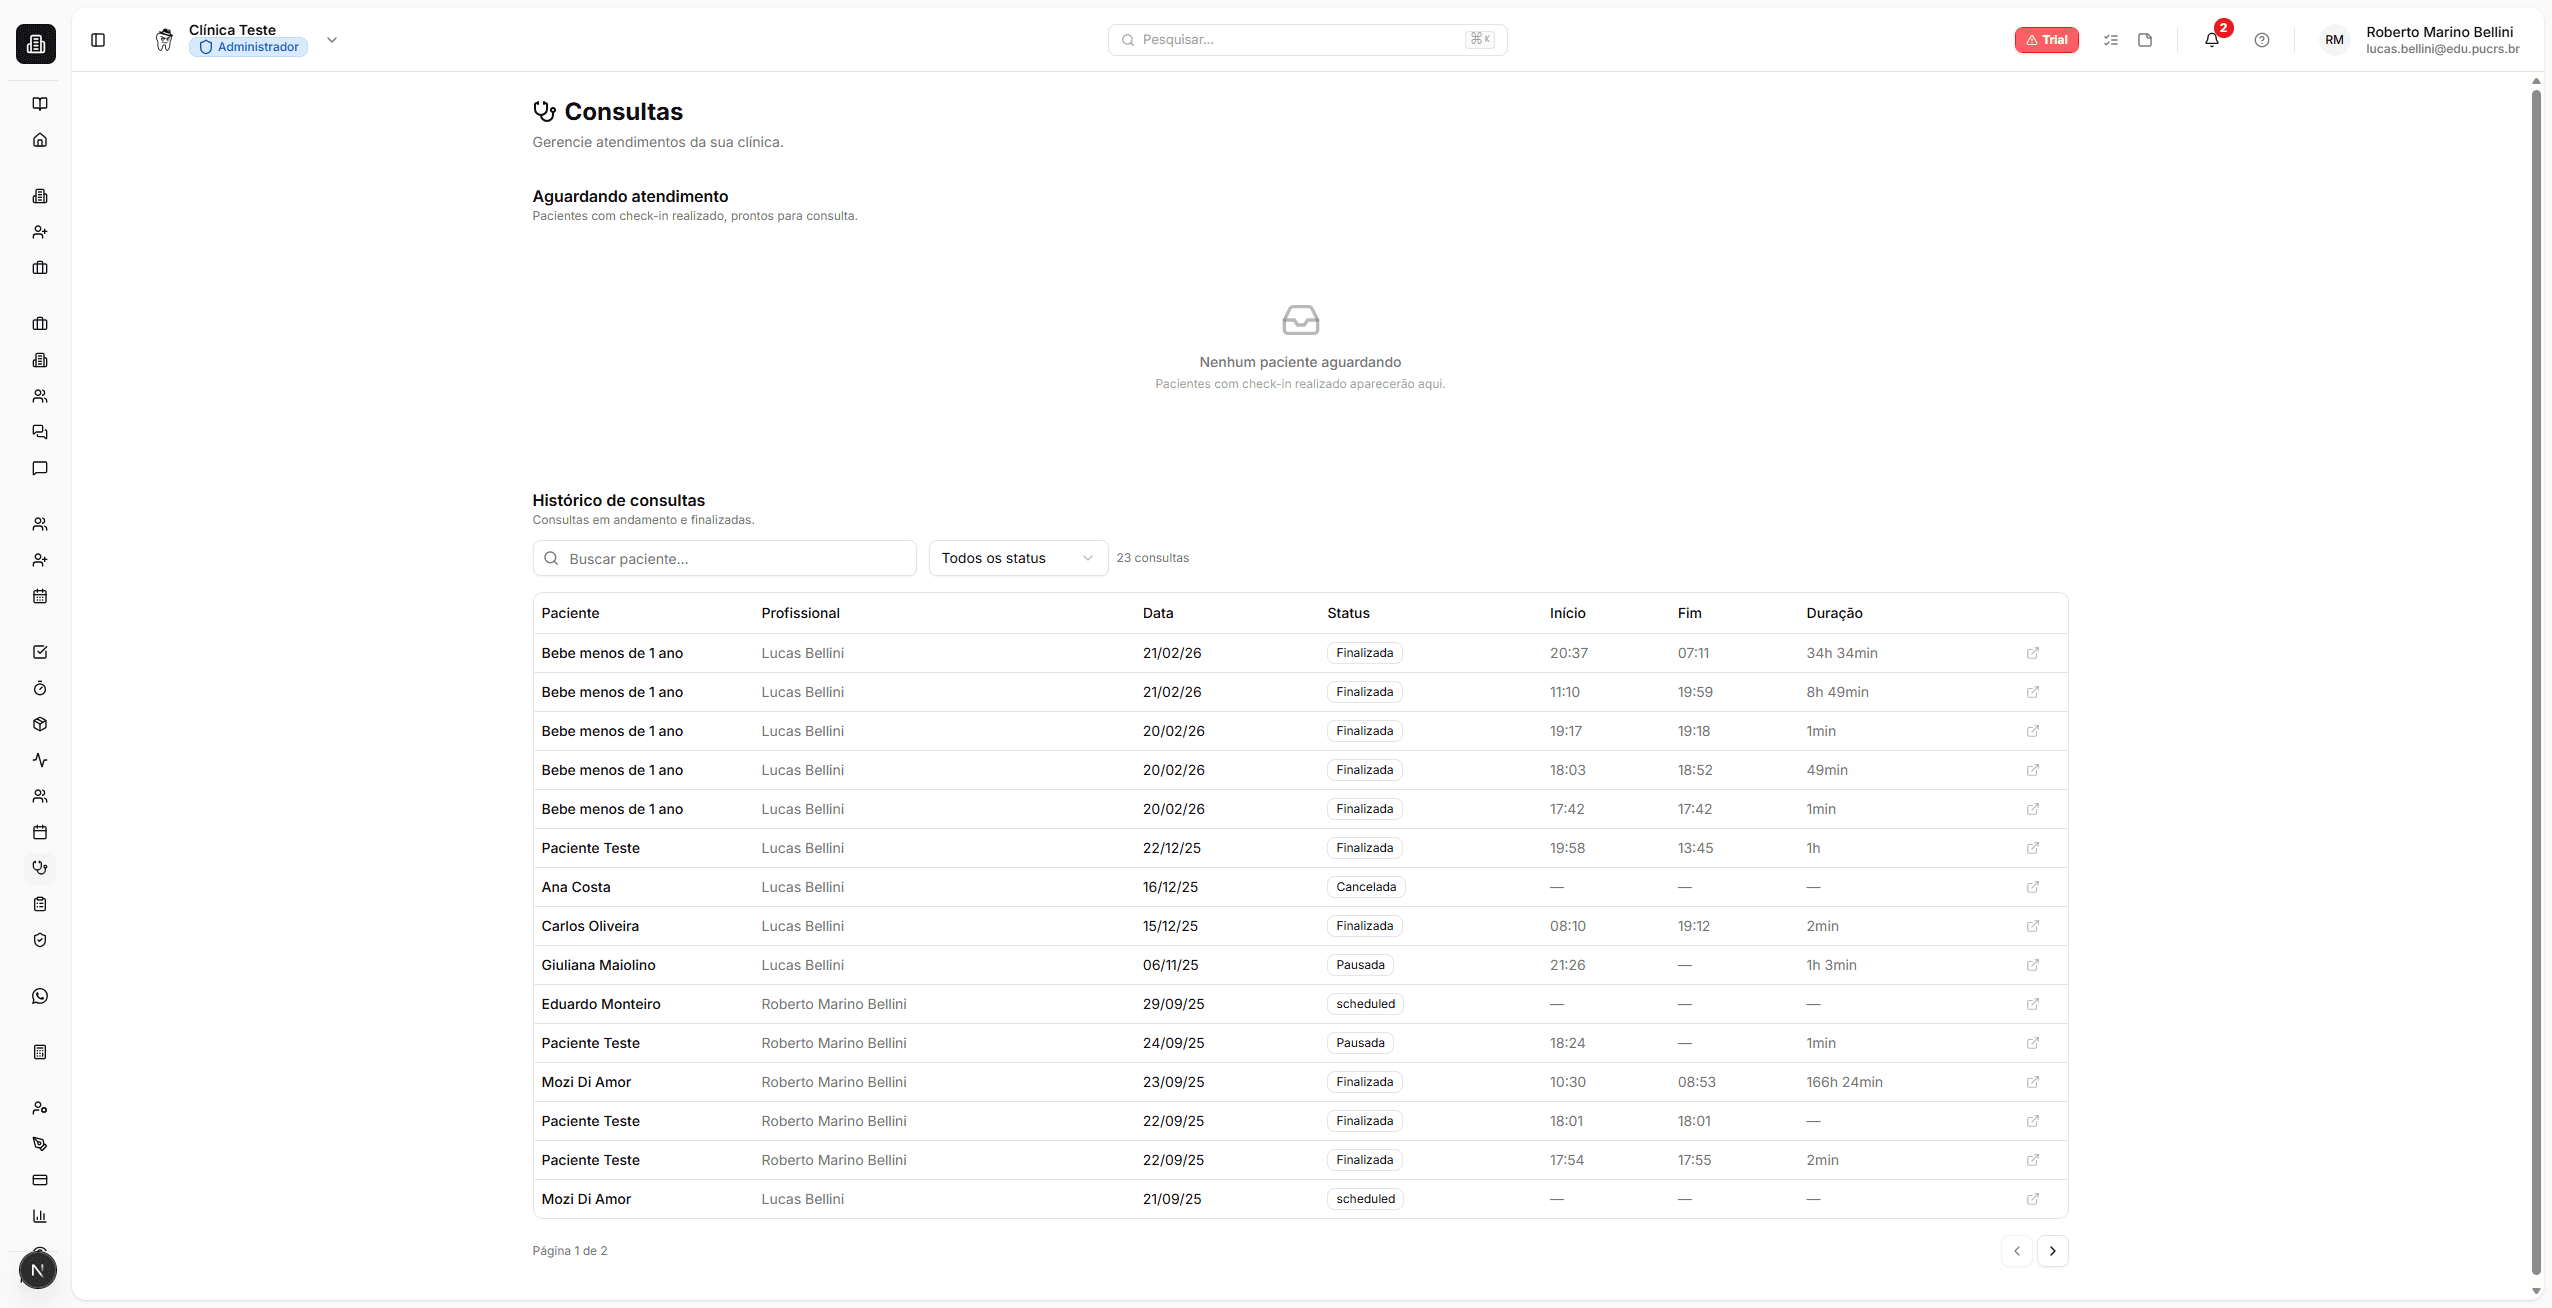The image size is (2552, 1308).
Task: Click the home icon in the sidebar
Action: click(40, 140)
